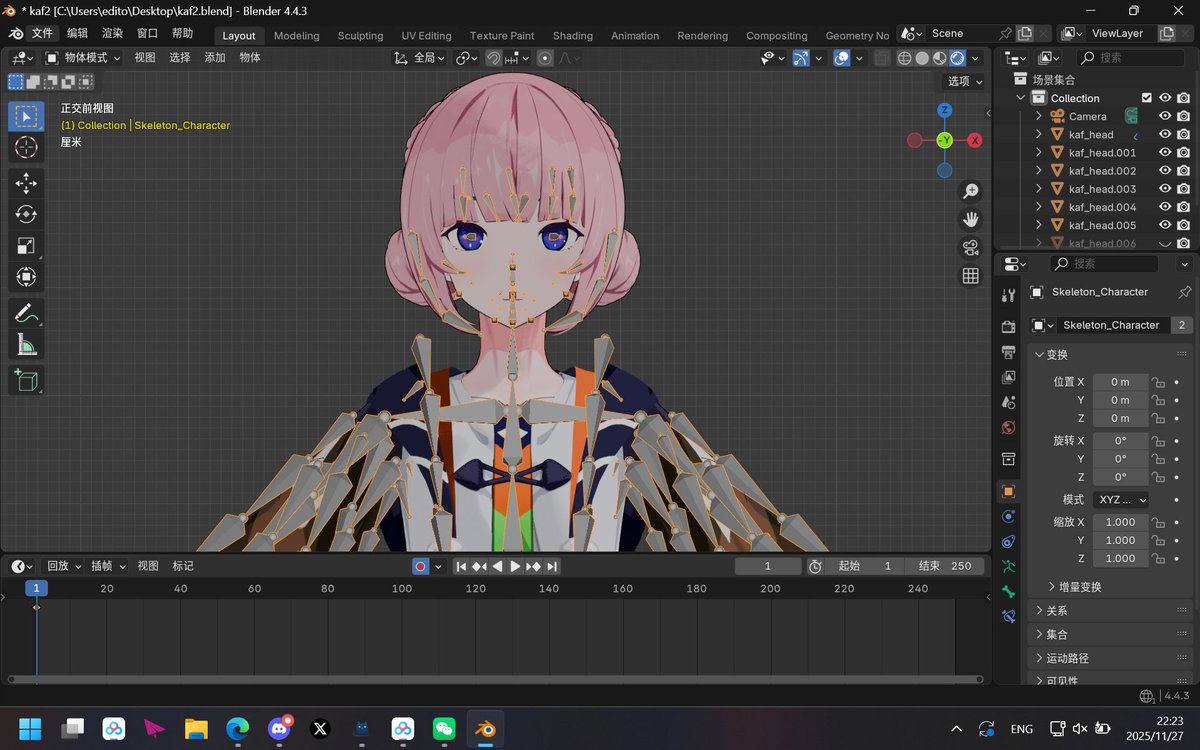1200x750 pixels.
Task: Open the 添加 menu in viewport header
Action: 215,58
